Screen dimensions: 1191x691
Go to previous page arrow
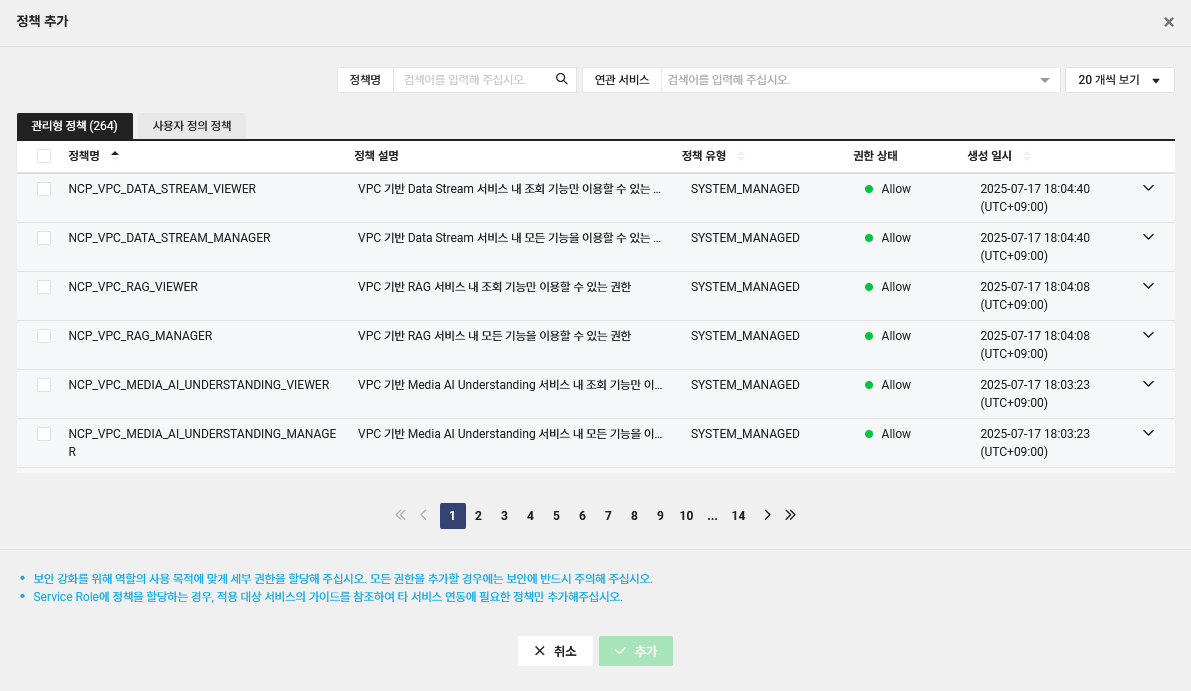coord(424,516)
